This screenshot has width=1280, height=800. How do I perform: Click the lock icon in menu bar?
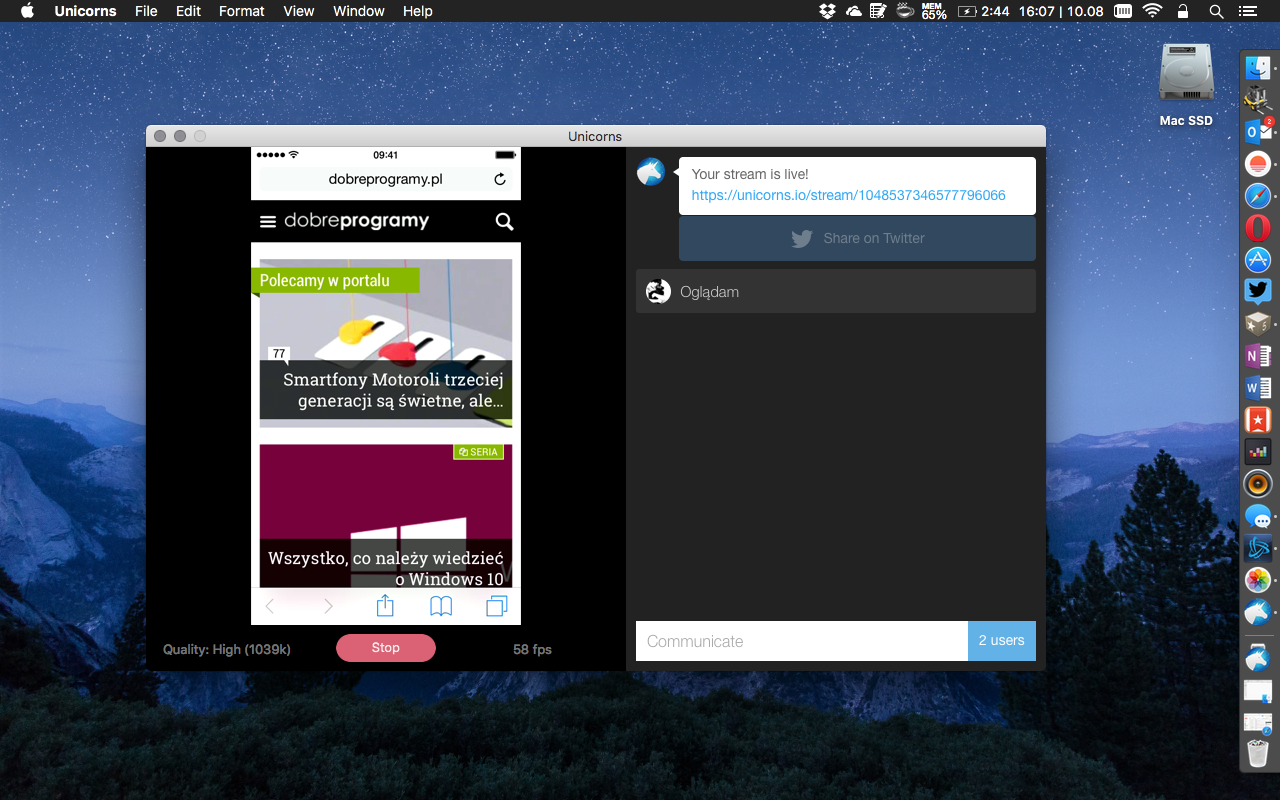coord(1184,11)
